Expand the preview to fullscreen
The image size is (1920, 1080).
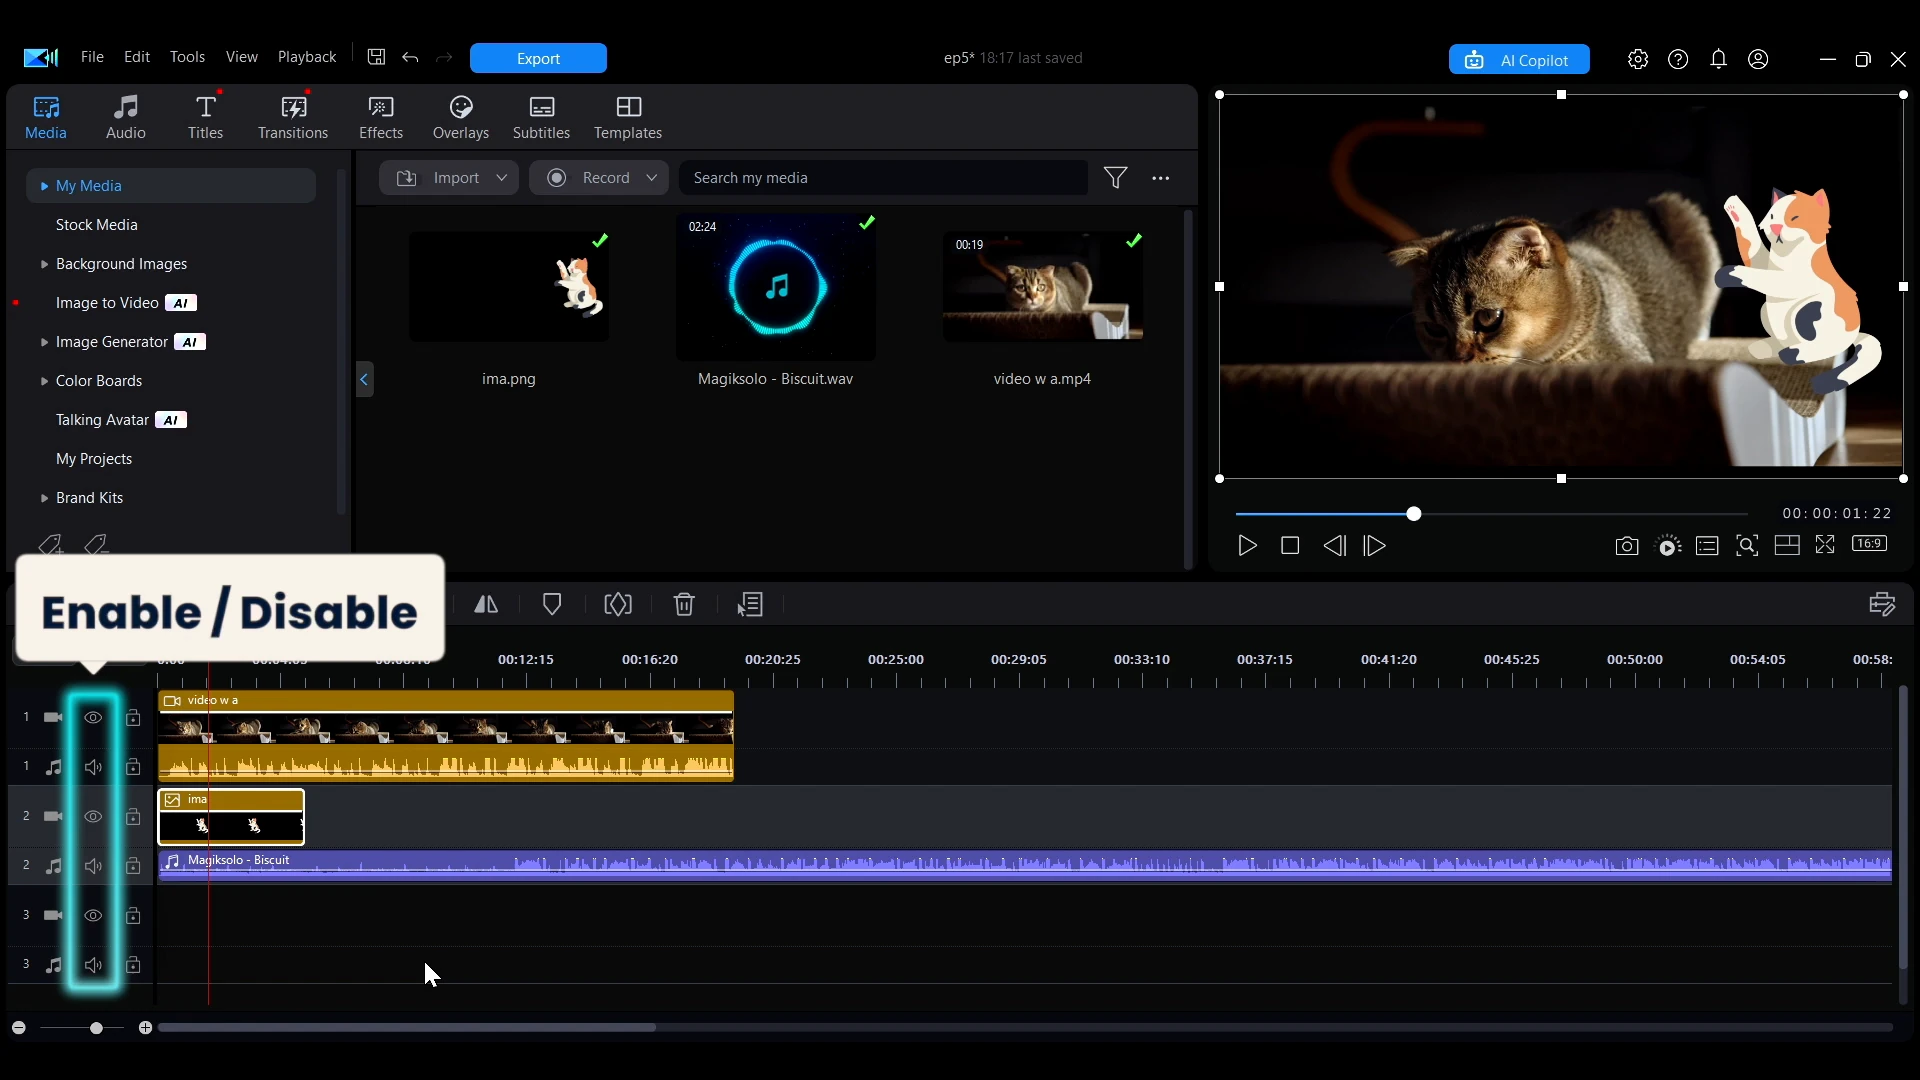(1825, 545)
